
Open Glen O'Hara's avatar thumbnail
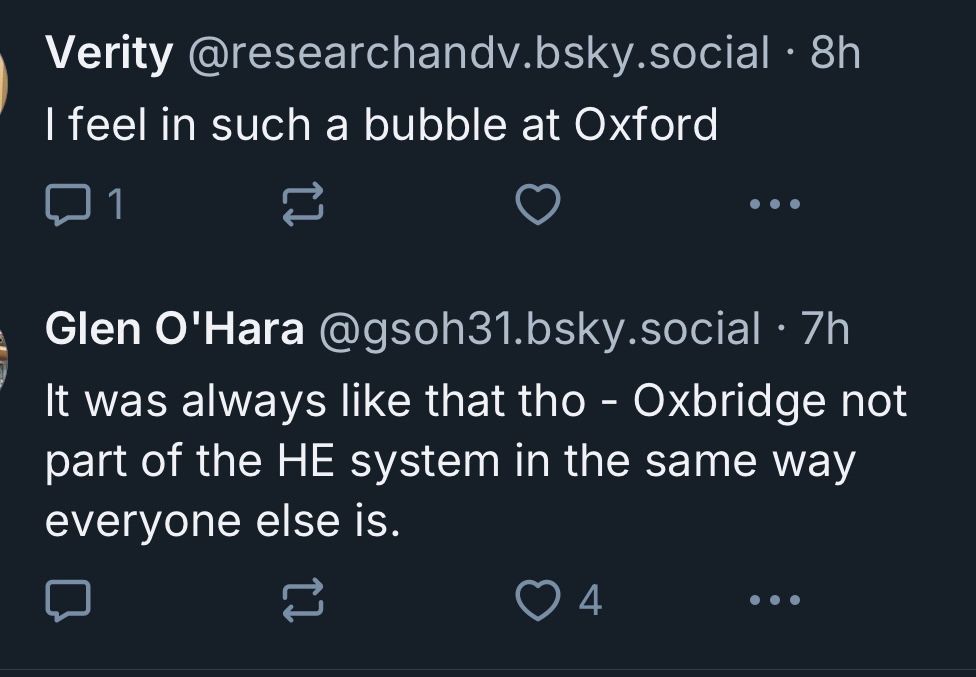pyautogui.click(x=4, y=356)
